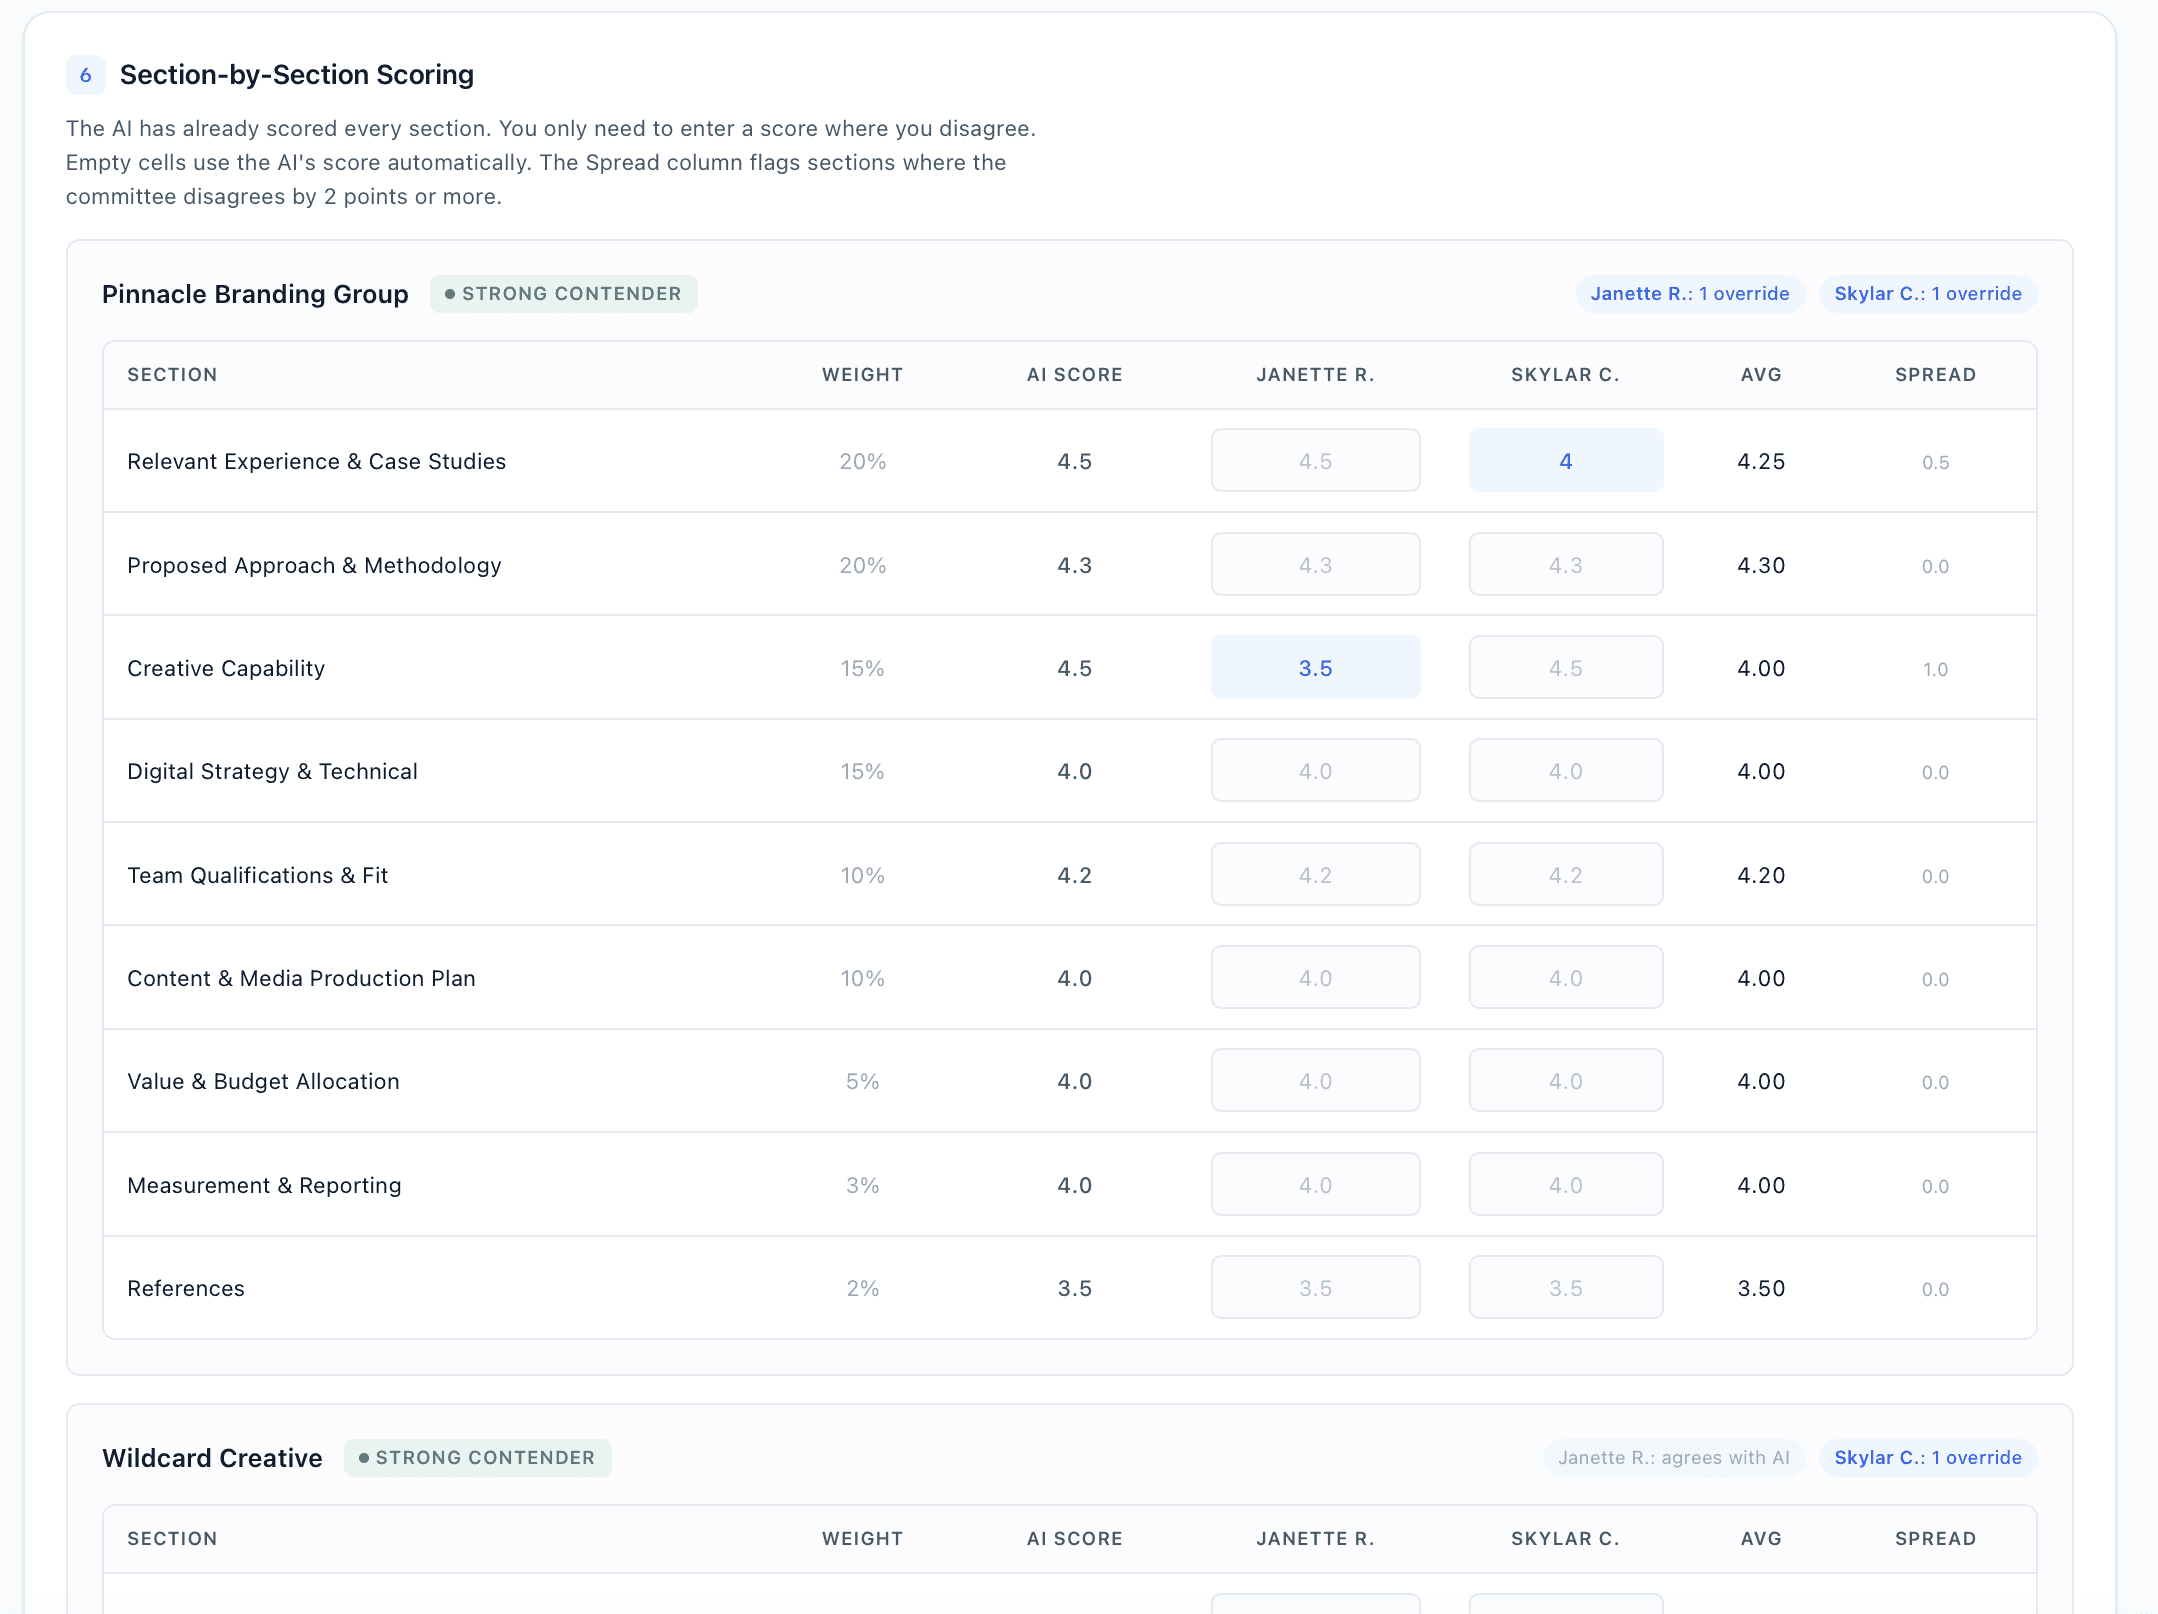This screenshot has width=2158, height=1614.
Task: Edit Janette R. 3.5 override for Creative Capability
Action: point(1315,667)
